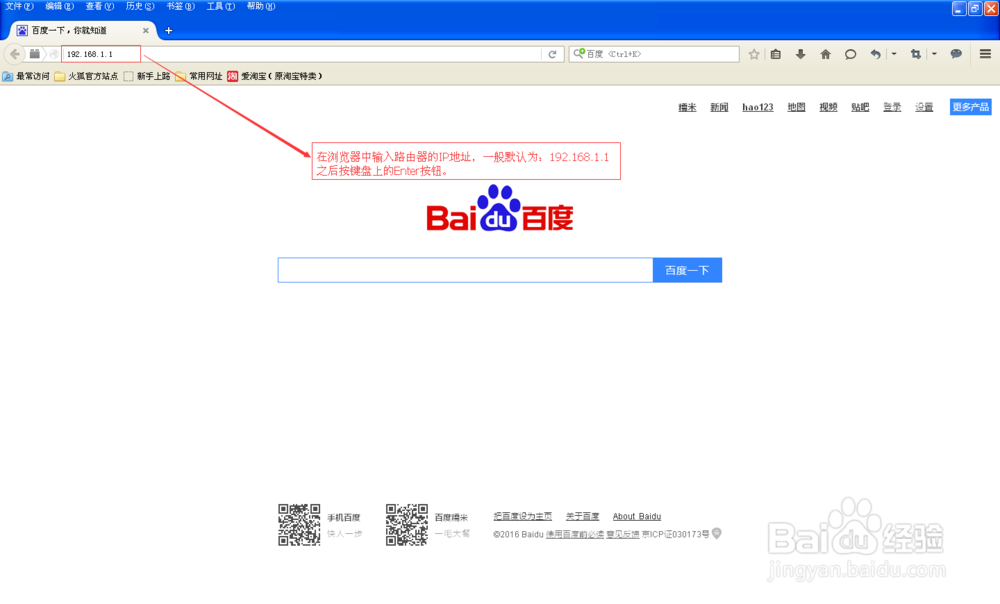Reload the page with the refresh icon
The image size is (1000, 604).
point(552,54)
